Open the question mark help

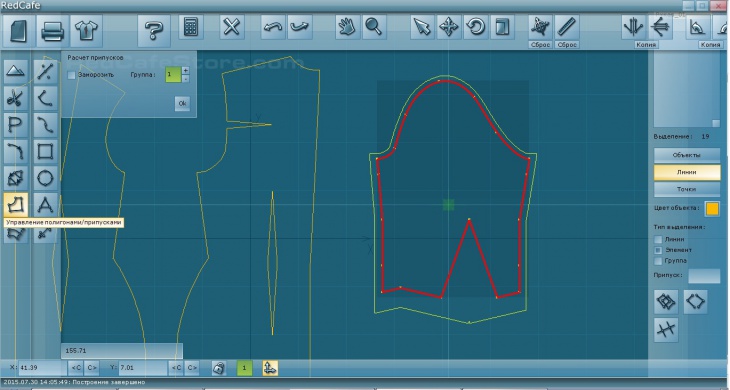154,32
